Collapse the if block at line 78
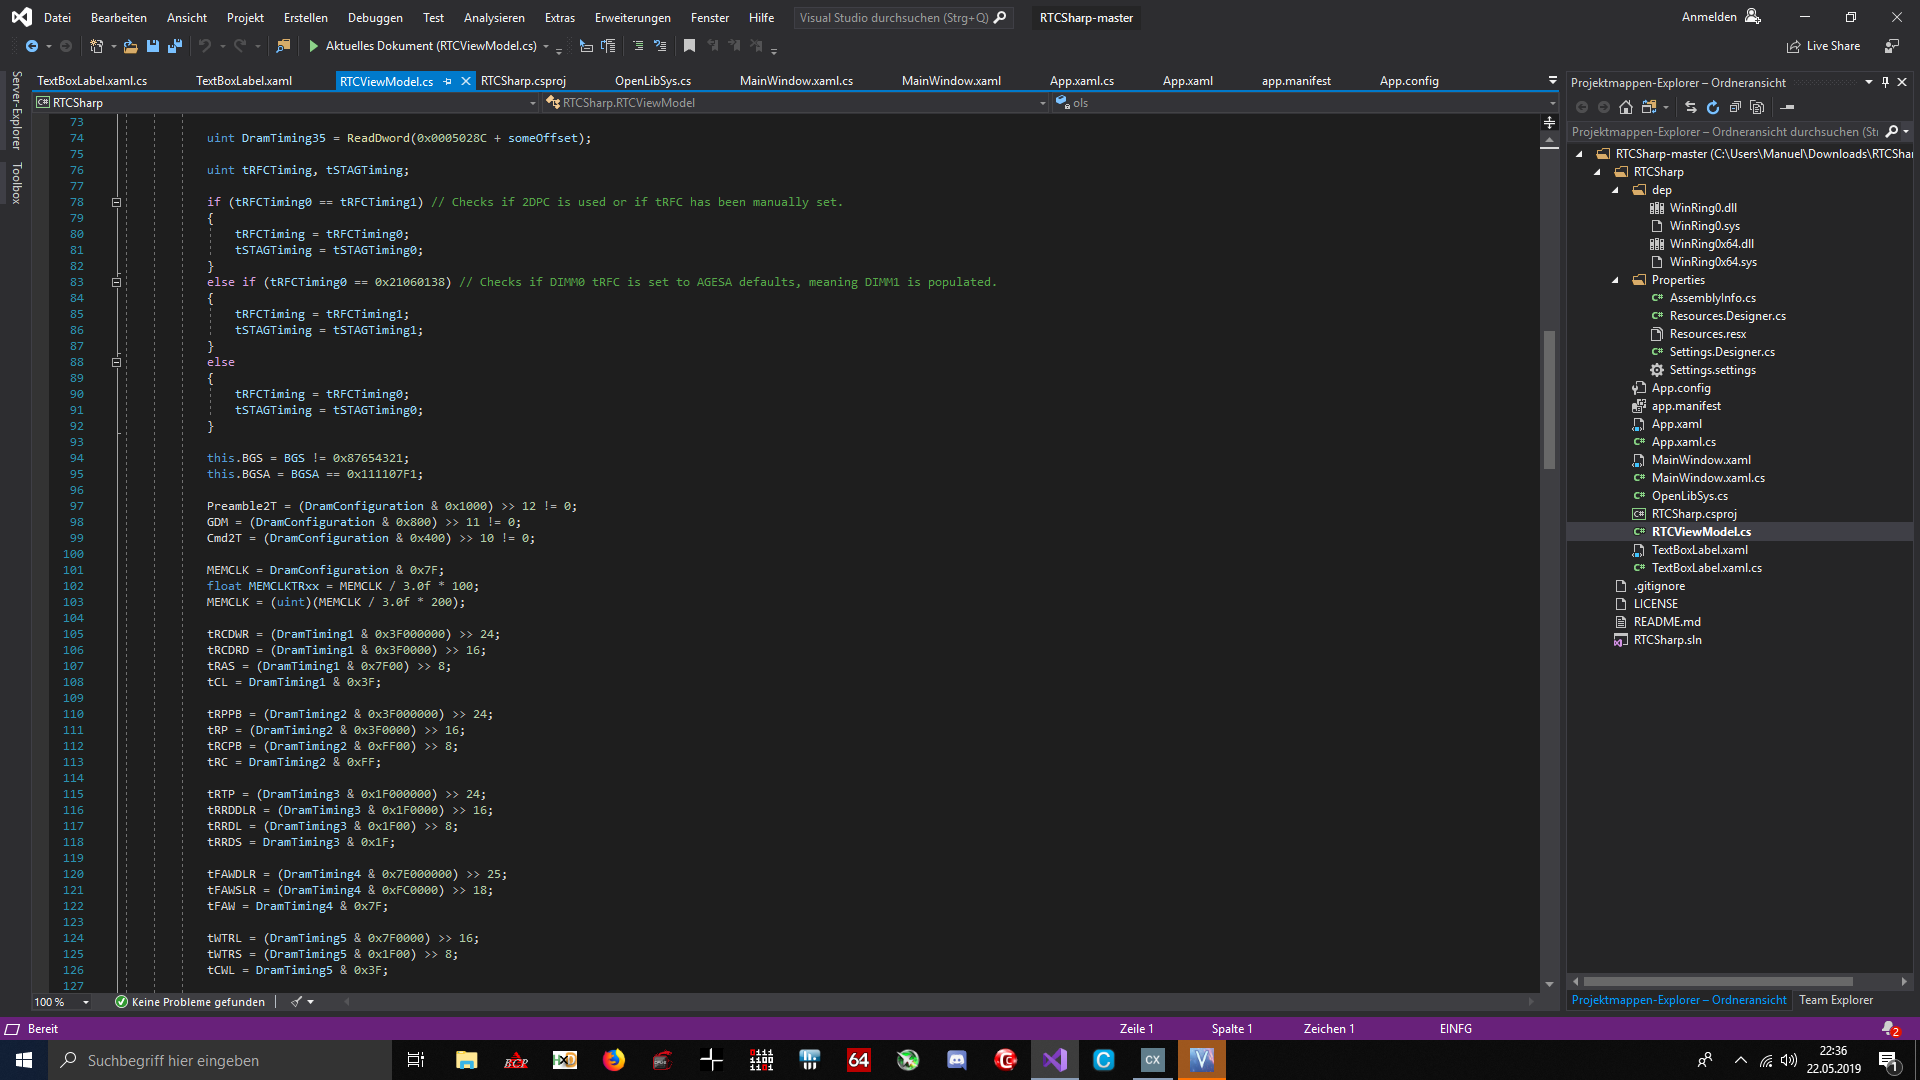 pos(116,202)
